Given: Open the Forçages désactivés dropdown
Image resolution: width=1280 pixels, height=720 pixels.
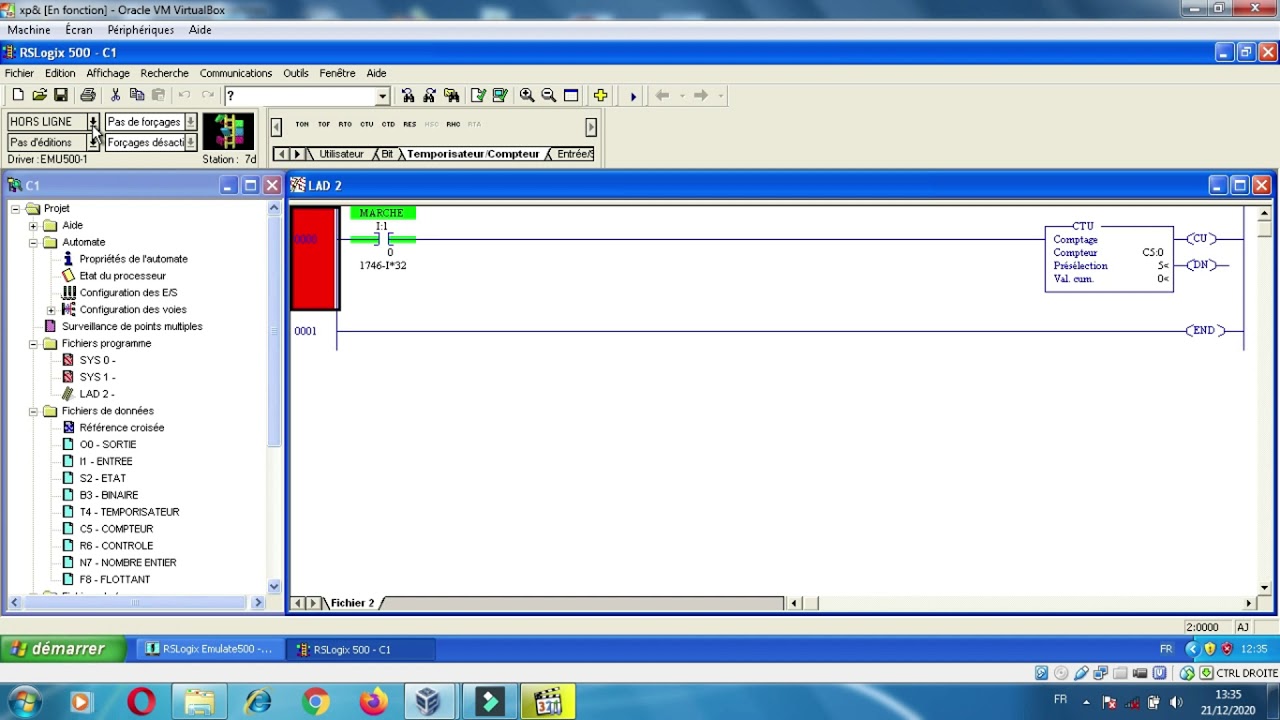Looking at the screenshot, I should click(190, 143).
